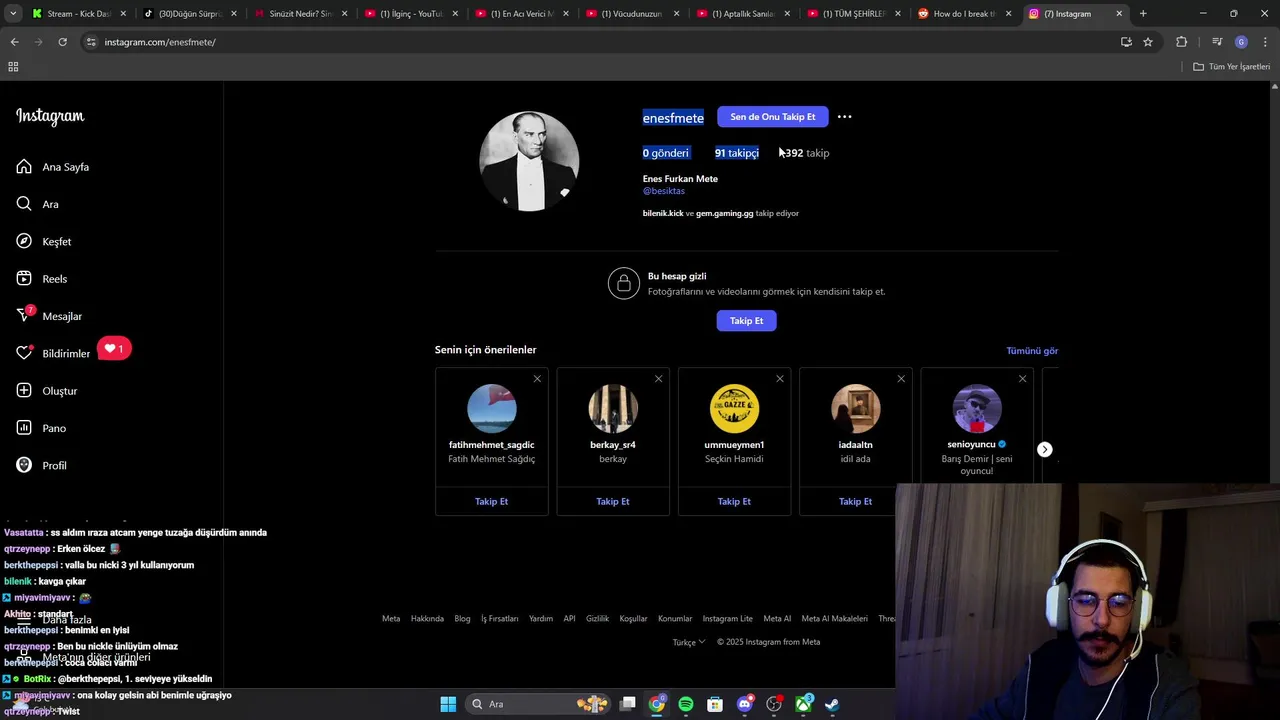Switch to the Sinüzit Nedir tab
The height and width of the screenshot is (720, 1280).
pyautogui.click(x=300, y=14)
